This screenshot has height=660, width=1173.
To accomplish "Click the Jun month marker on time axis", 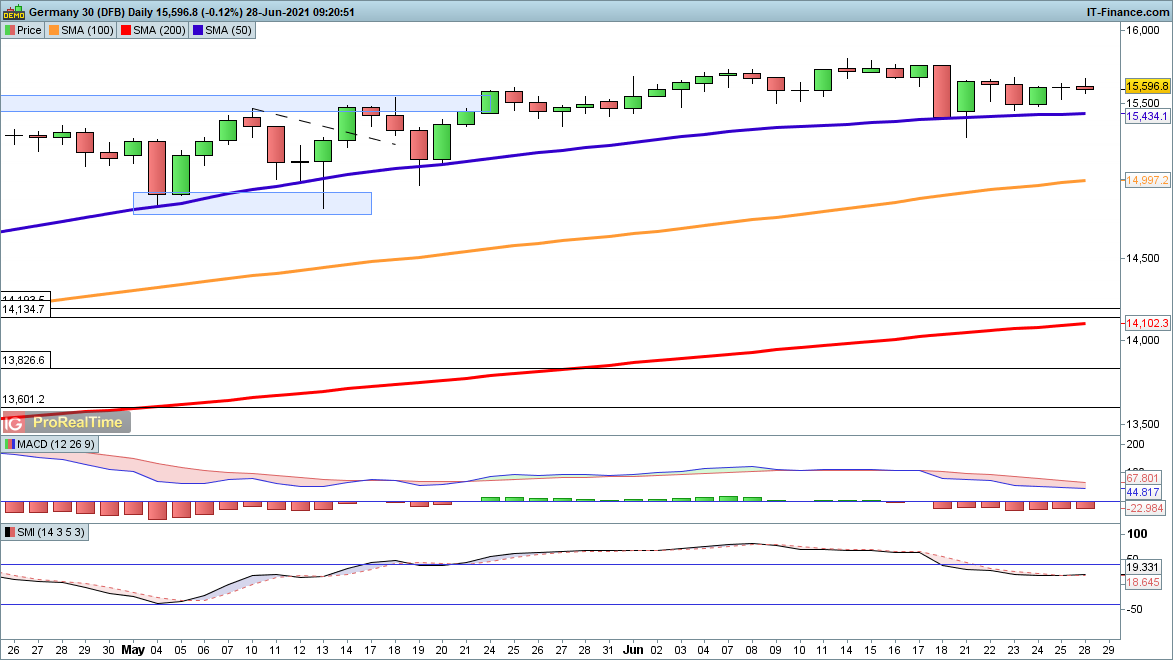I will pyautogui.click(x=632, y=649).
